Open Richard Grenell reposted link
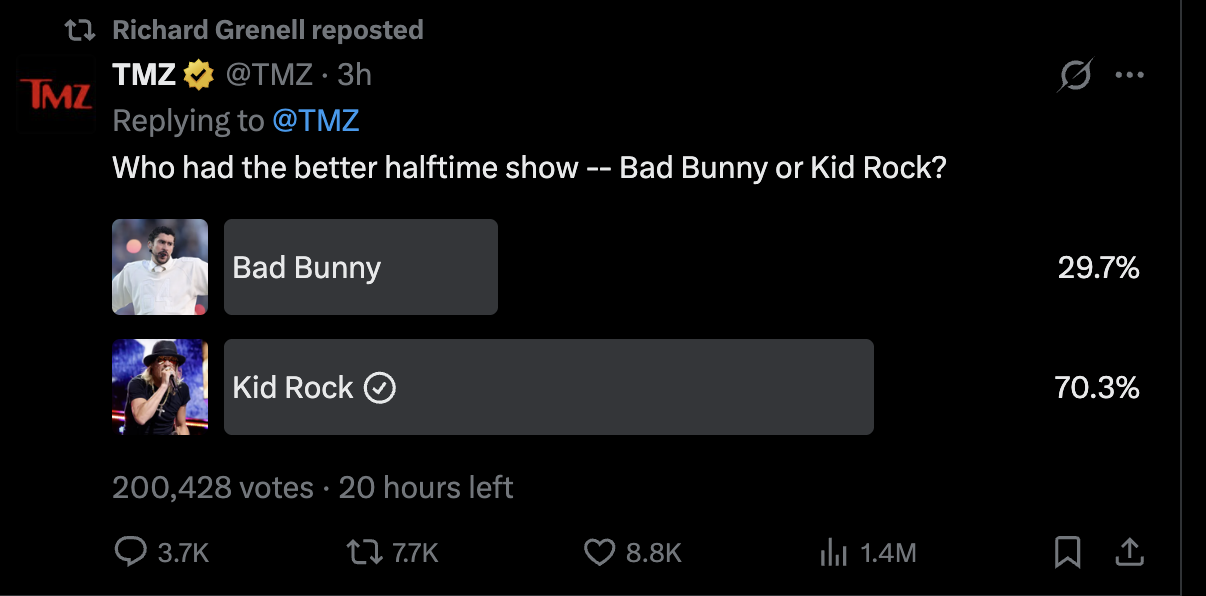1206x596 pixels. (x=267, y=30)
